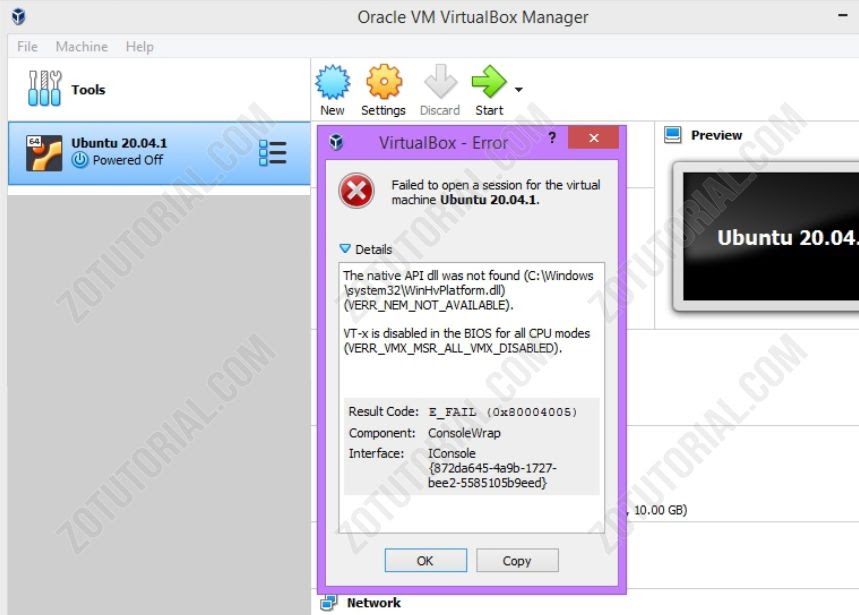Image resolution: width=859 pixels, height=615 pixels.
Task: Open the File menu
Action: [27, 47]
